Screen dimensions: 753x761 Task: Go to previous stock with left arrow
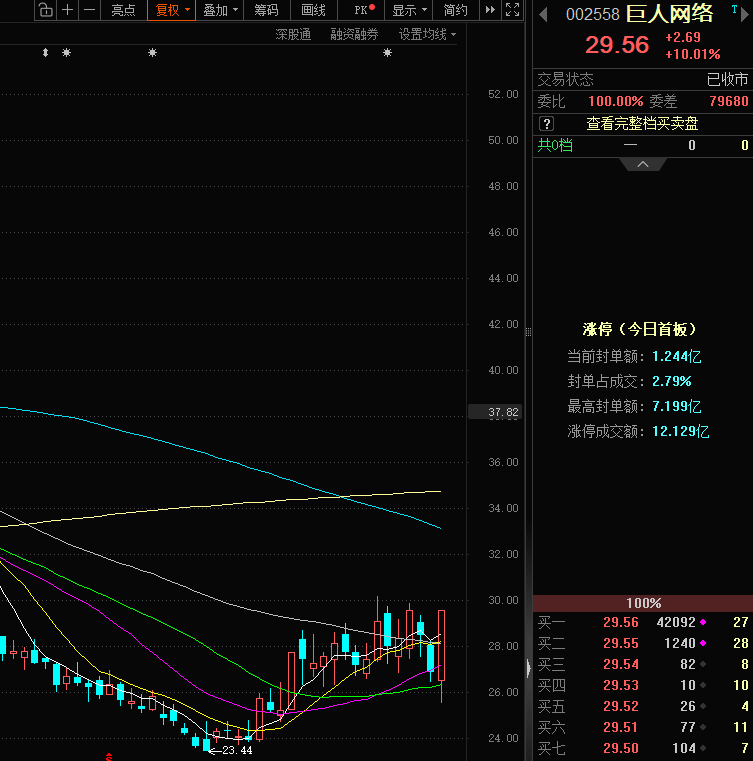543,15
